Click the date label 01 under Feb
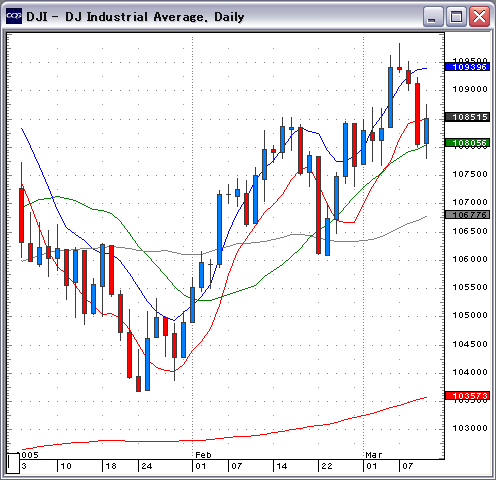Viewport: 496px width, 480px height. tap(201, 466)
